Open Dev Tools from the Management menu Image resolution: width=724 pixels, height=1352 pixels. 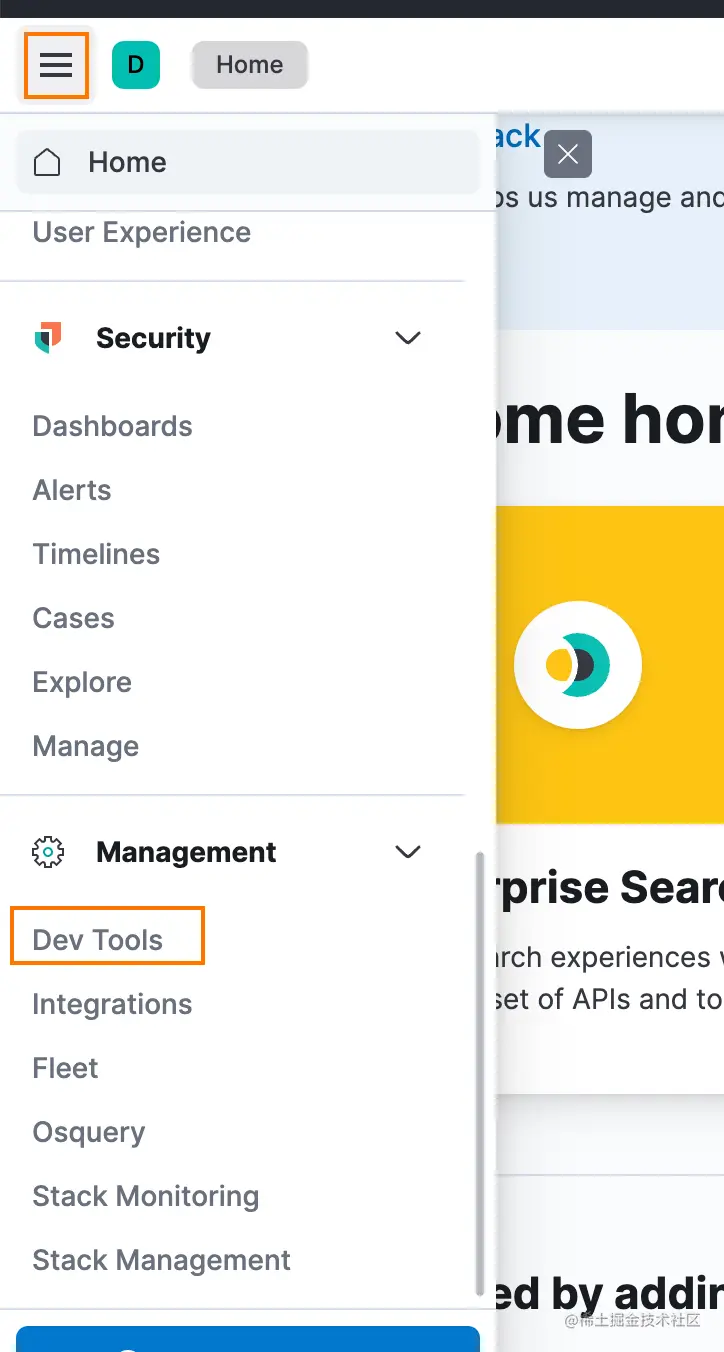pyautogui.click(x=98, y=940)
